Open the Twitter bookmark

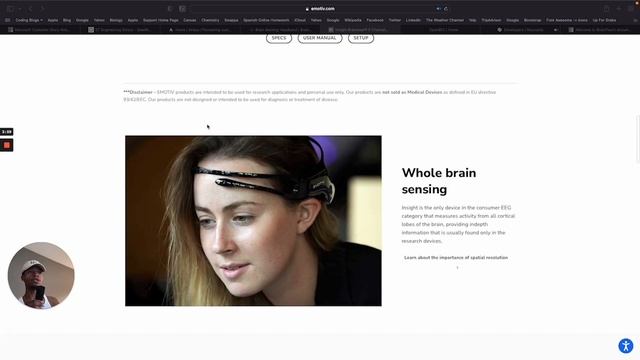point(395,20)
